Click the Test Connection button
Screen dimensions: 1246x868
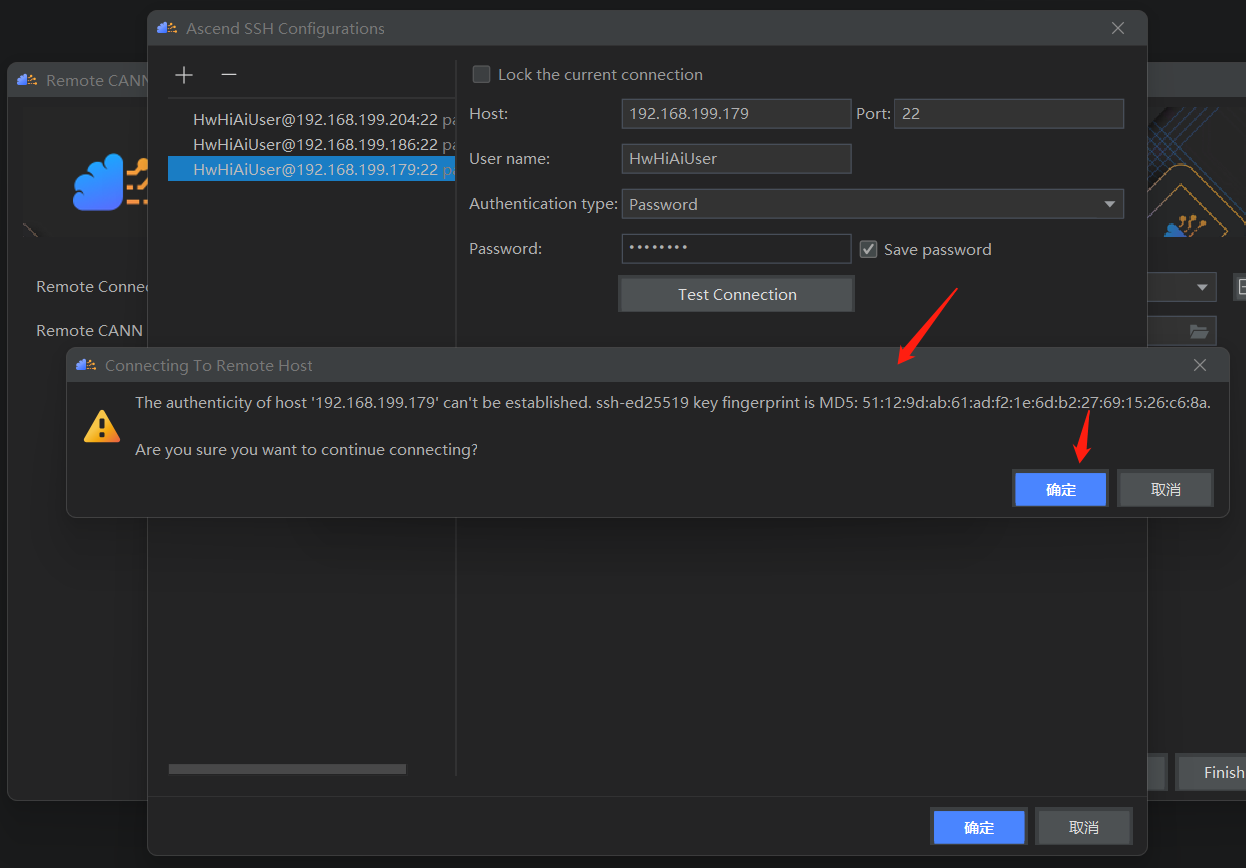[737, 294]
